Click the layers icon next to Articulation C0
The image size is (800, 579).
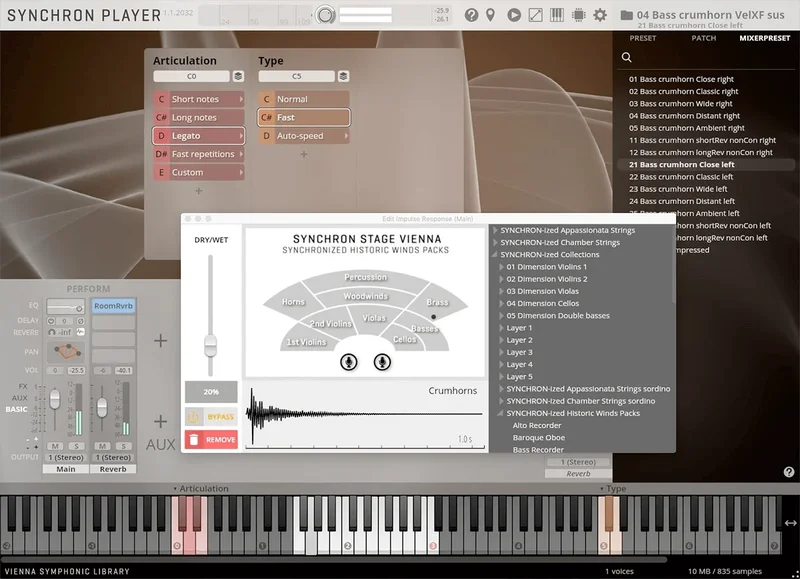click(238, 77)
